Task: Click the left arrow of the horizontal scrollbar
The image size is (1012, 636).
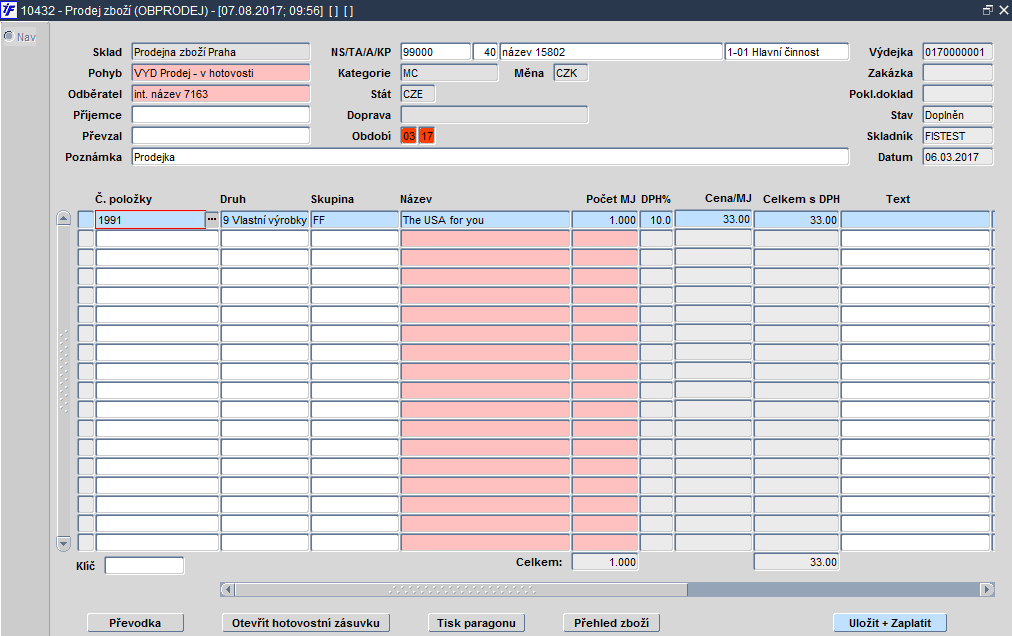Action: [x=227, y=589]
